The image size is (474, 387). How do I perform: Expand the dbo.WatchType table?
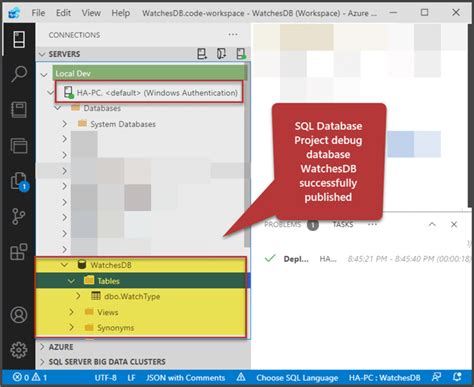coord(78,296)
